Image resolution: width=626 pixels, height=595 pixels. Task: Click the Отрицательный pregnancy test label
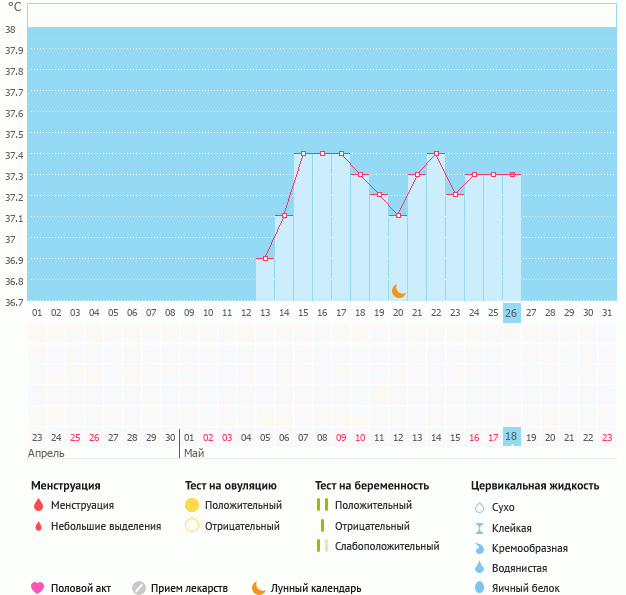click(x=372, y=526)
